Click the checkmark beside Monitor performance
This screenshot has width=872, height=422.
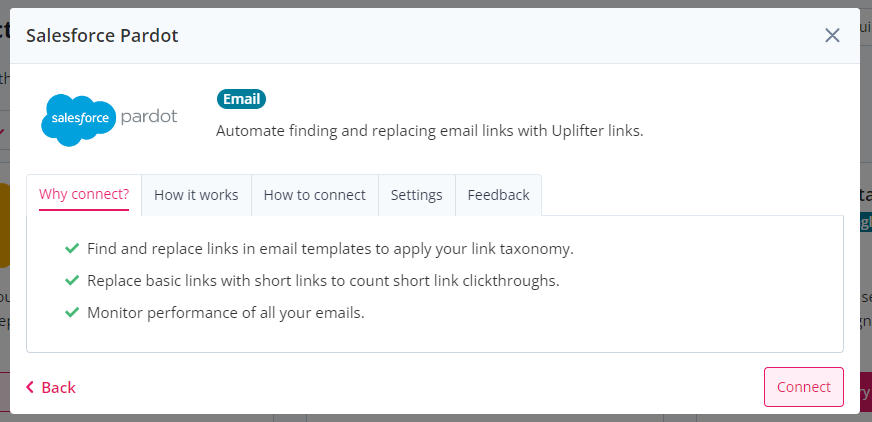pos(72,312)
